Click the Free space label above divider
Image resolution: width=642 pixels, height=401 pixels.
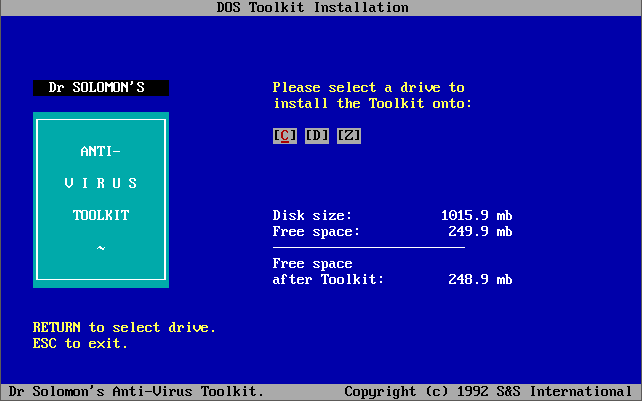point(316,232)
